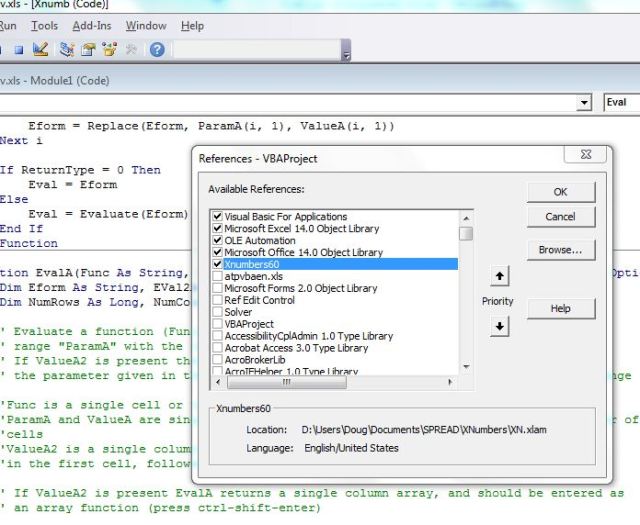Check the atpvbaen.xls reference
This screenshot has height=525, width=640.
point(217,276)
